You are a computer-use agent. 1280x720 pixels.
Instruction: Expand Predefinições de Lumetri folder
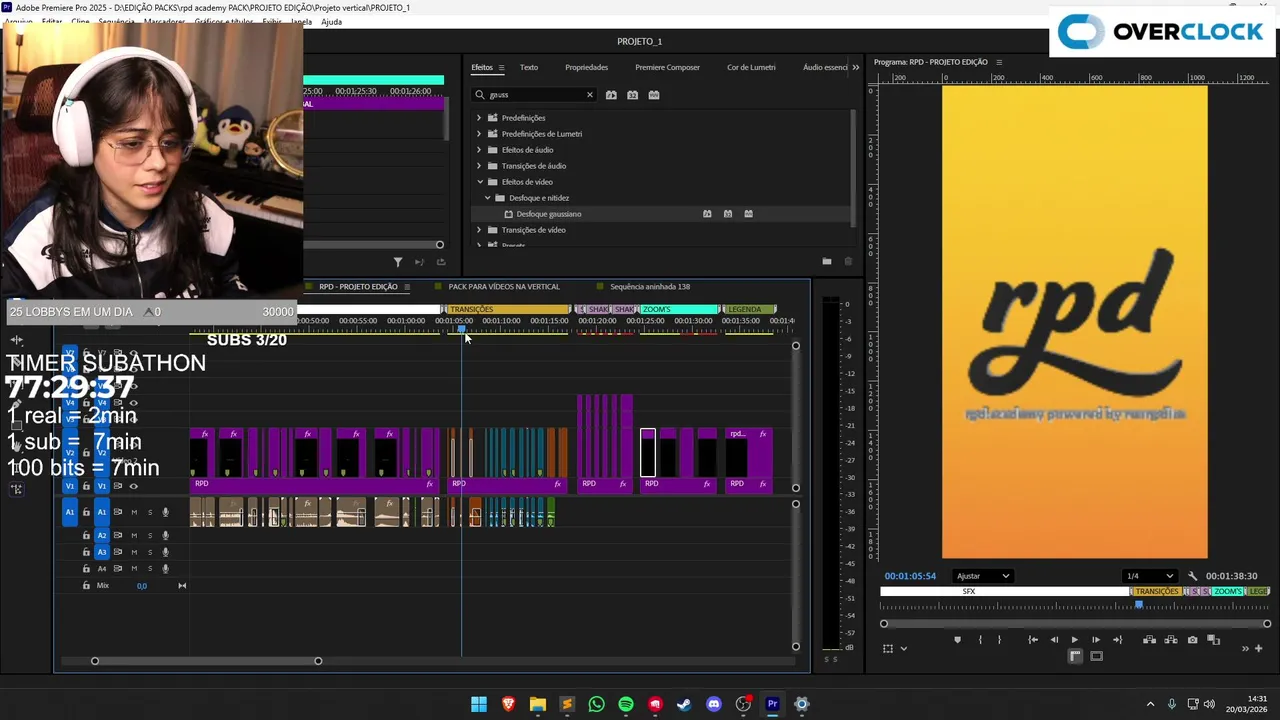pyautogui.click(x=479, y=134)
